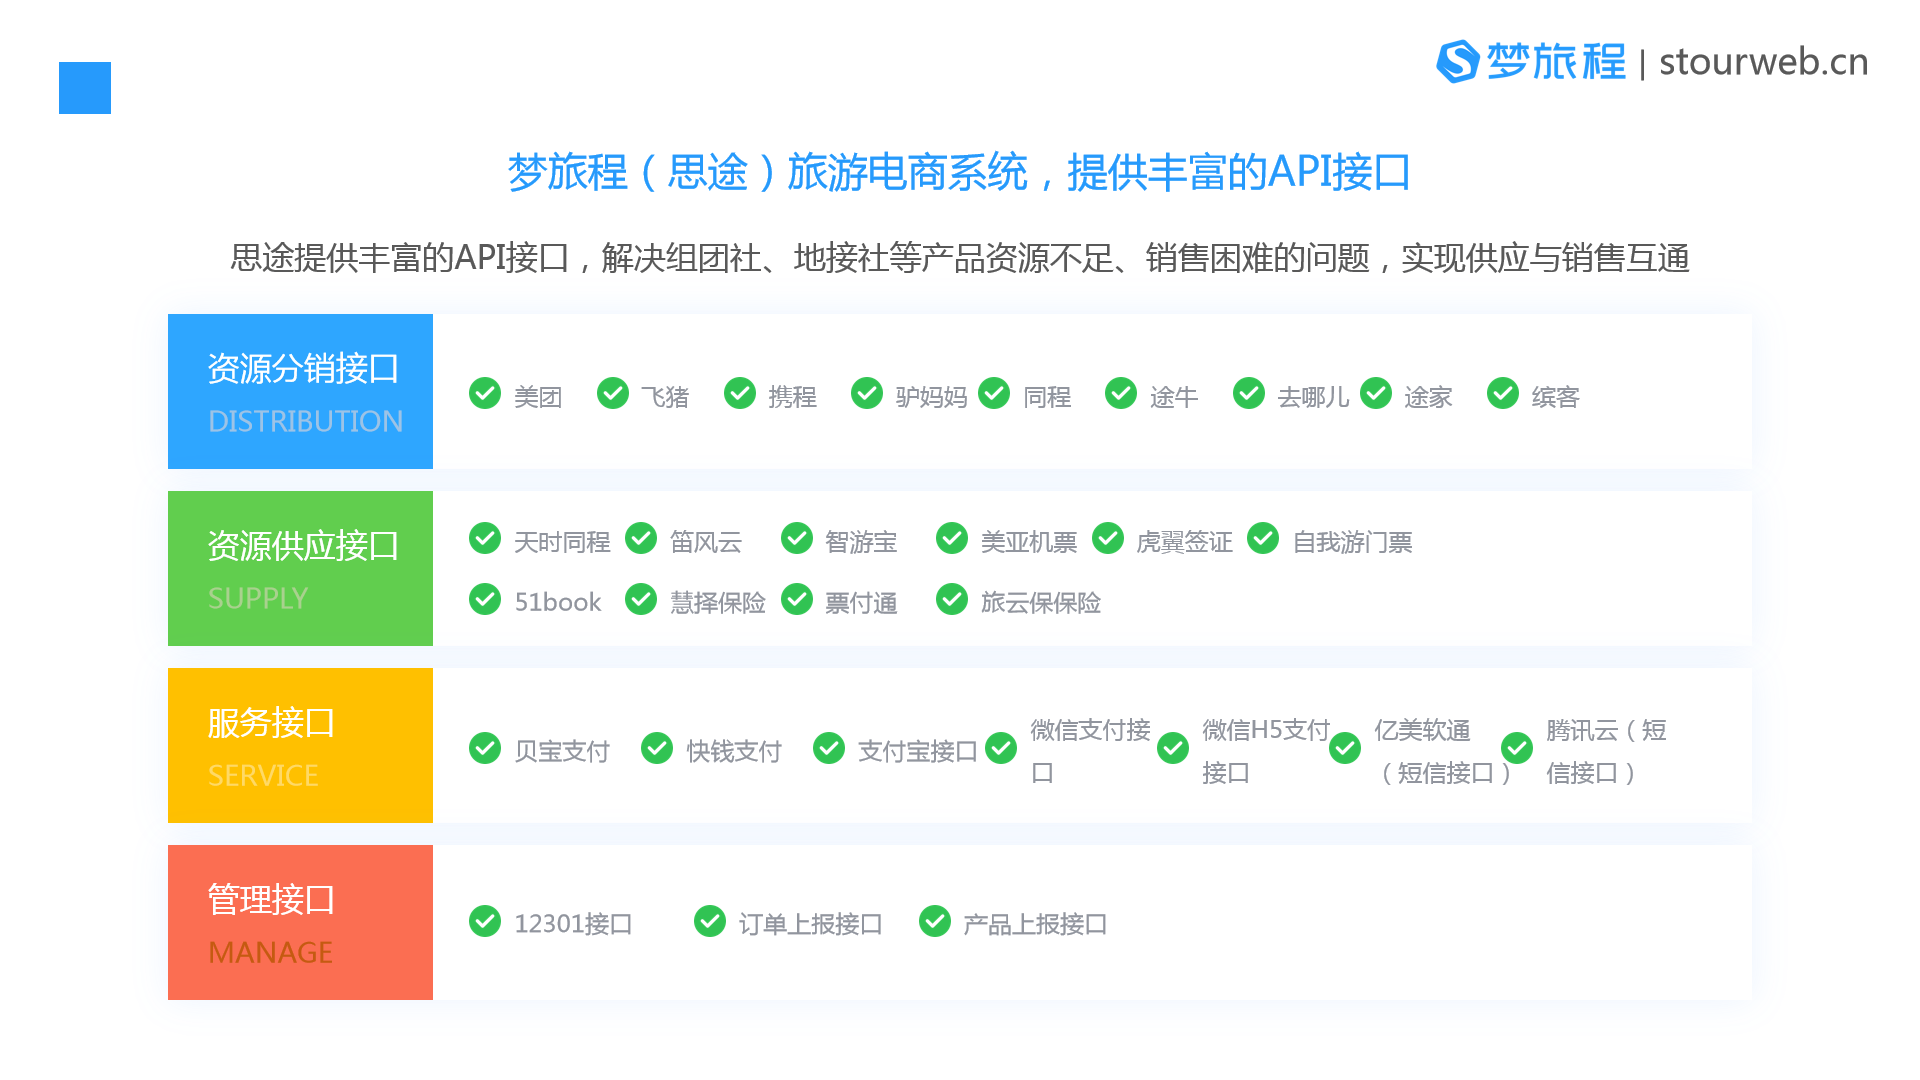Click the 飞猪 label

665,397
